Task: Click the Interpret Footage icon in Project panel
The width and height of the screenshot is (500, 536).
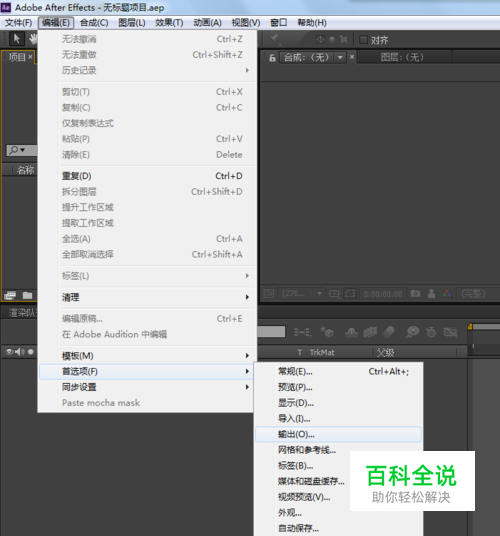Action: pos(10,295)
